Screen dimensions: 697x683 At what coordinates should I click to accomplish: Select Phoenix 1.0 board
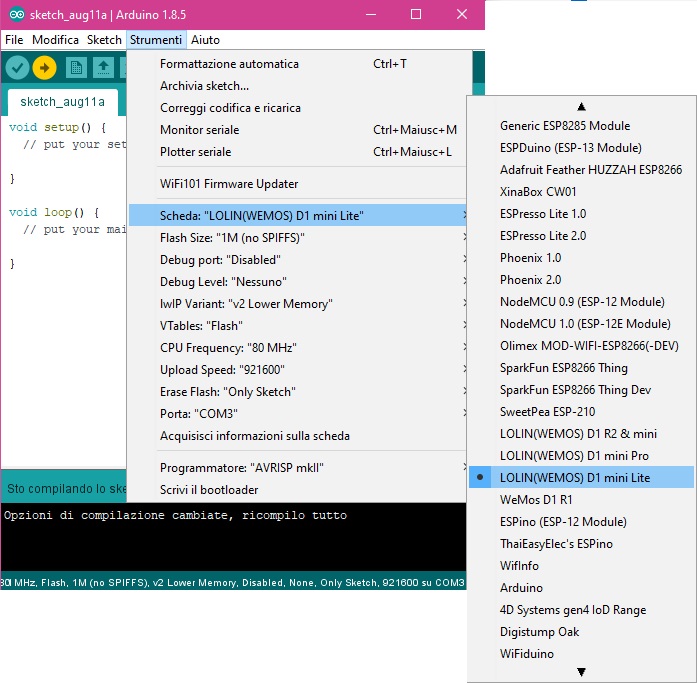point(581,258)
